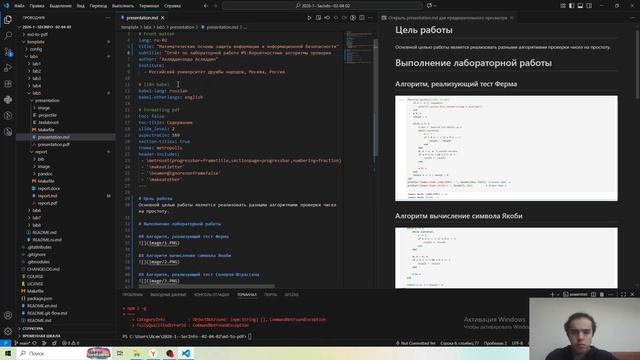Viewport: 640px width, 360px height.
Task: Open package.json in the file tree
Action: pyautogui.click(x=39, y=298)
